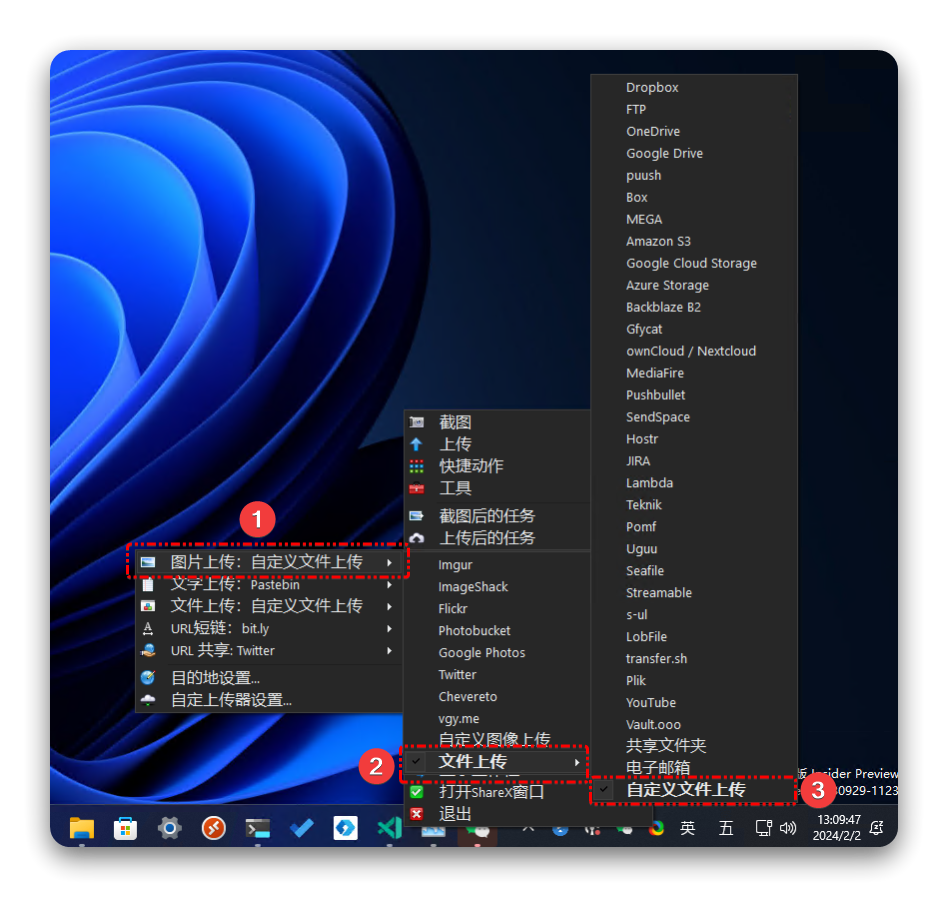Viewport: 948px width, 897px height.
Task: Open 自定上传器设置 via its cloud icon
Action: [148, 700]
